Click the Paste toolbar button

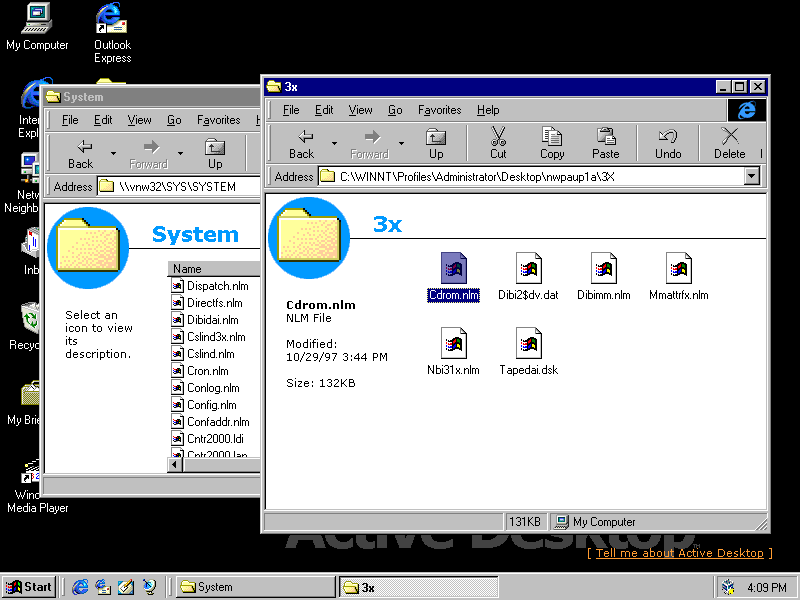tap(606, 144)
